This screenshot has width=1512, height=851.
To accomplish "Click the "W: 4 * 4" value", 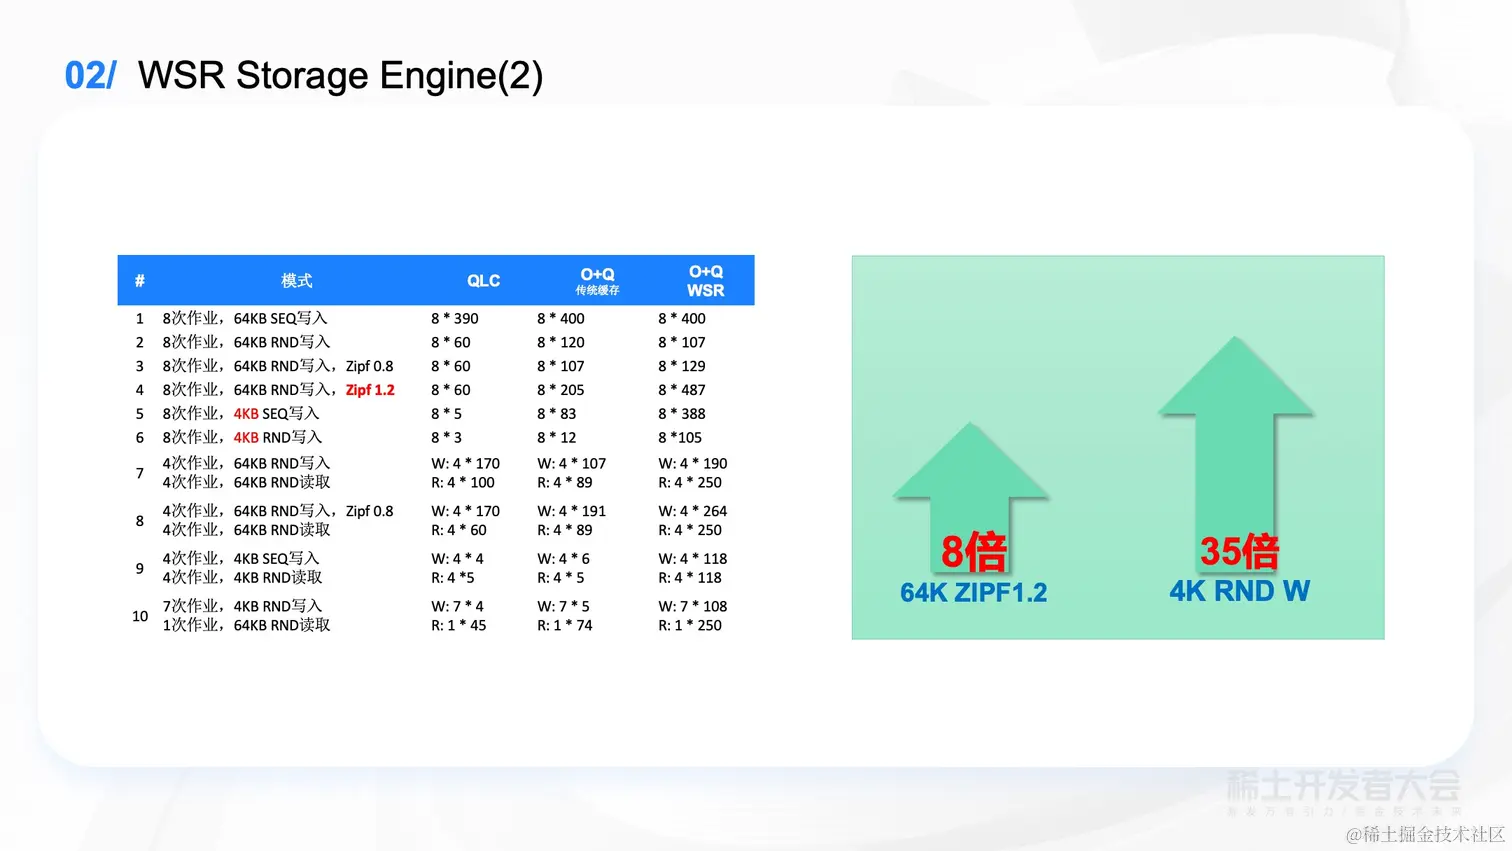I will [458, 558].
